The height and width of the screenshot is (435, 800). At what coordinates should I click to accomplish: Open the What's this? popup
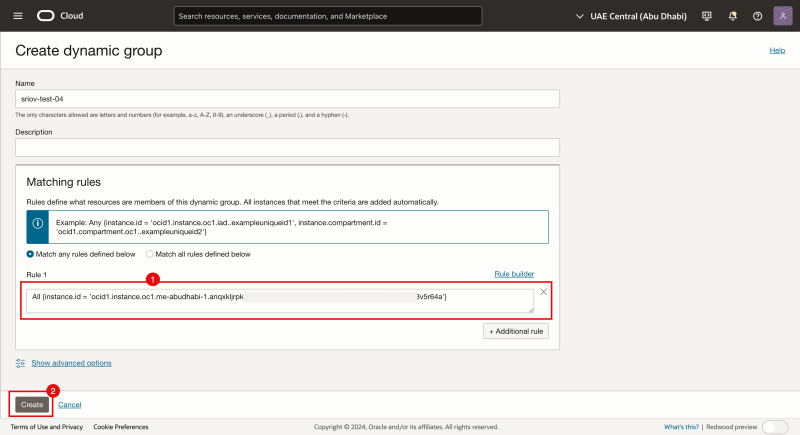click(x=680, y=427)
